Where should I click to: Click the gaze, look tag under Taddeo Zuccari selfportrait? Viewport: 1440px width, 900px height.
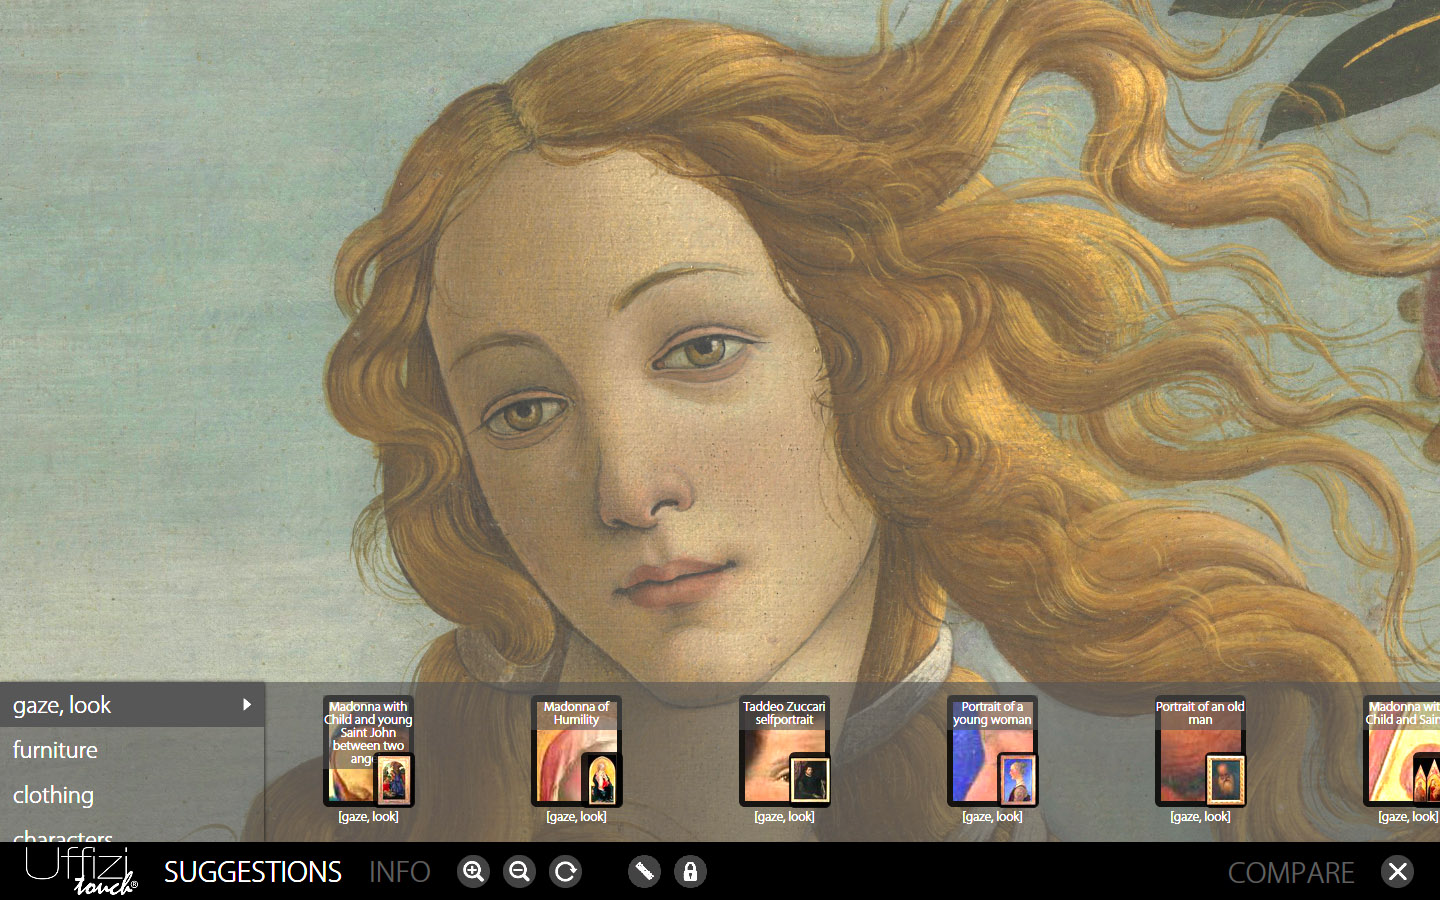point(784,817)
